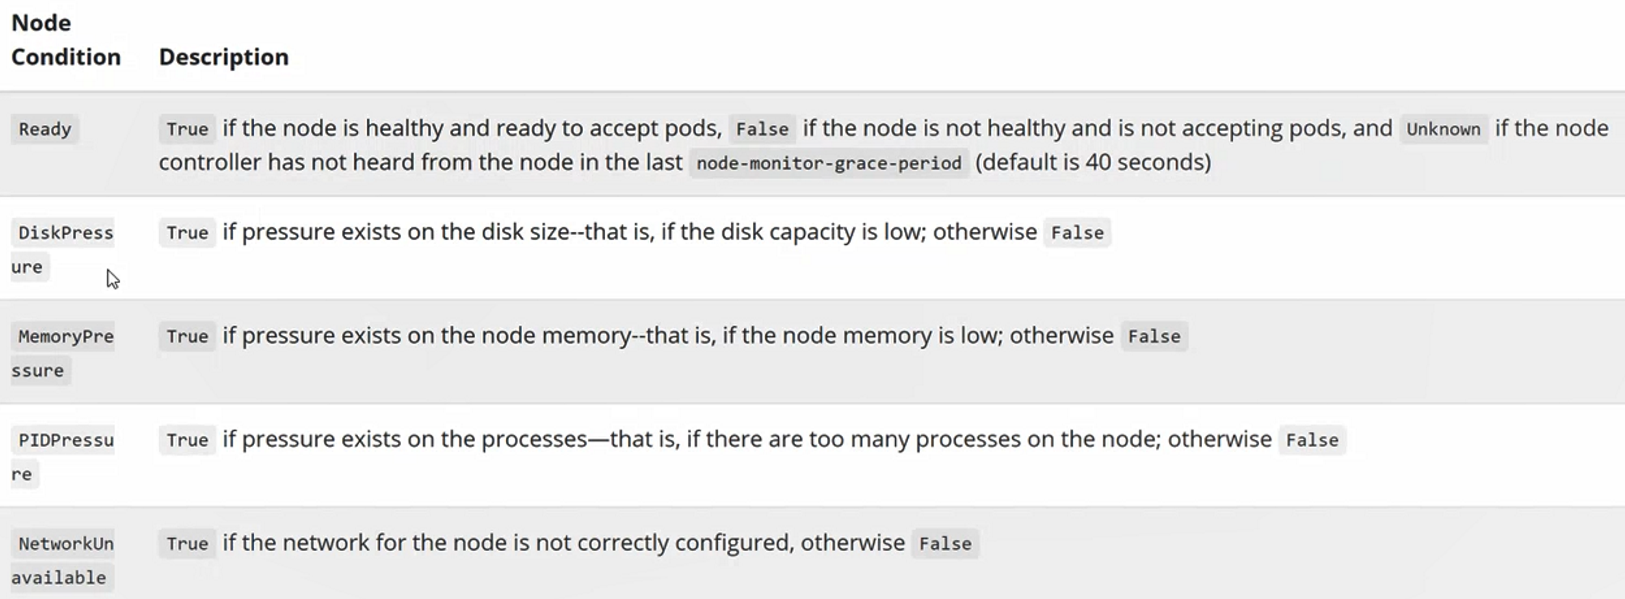The width and height of the screenshot is (1625, 599).
Task: Click the True tag in MemoryPressure row
Action: [187, 337]
